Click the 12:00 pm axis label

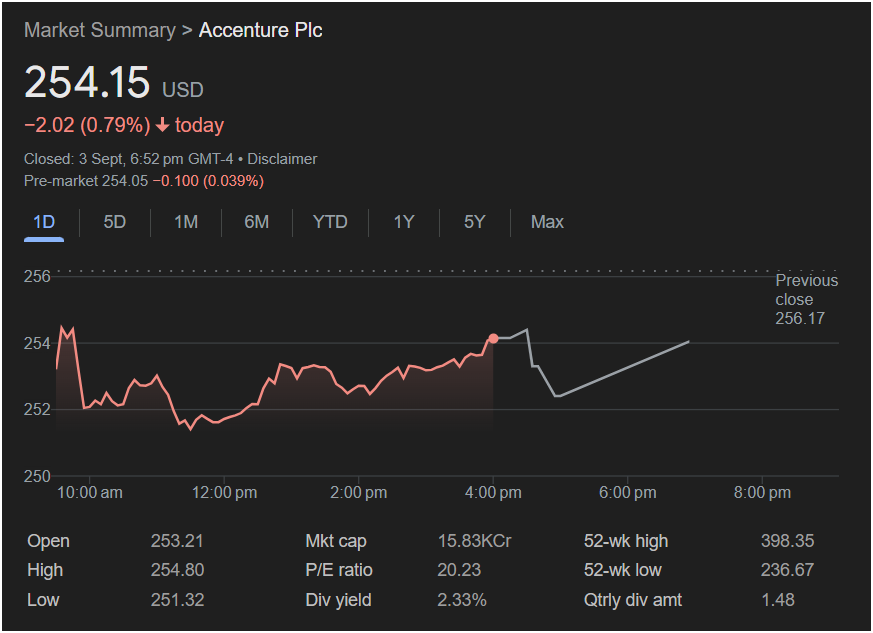tap(224, 492)
